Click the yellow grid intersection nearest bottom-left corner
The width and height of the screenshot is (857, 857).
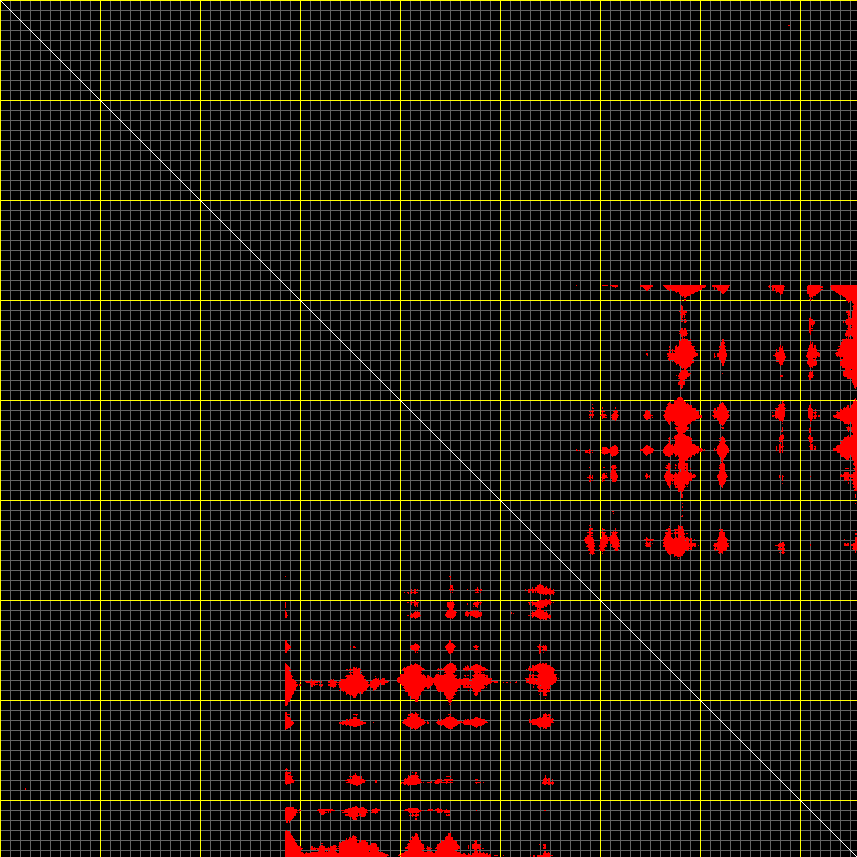click(100, 800)
